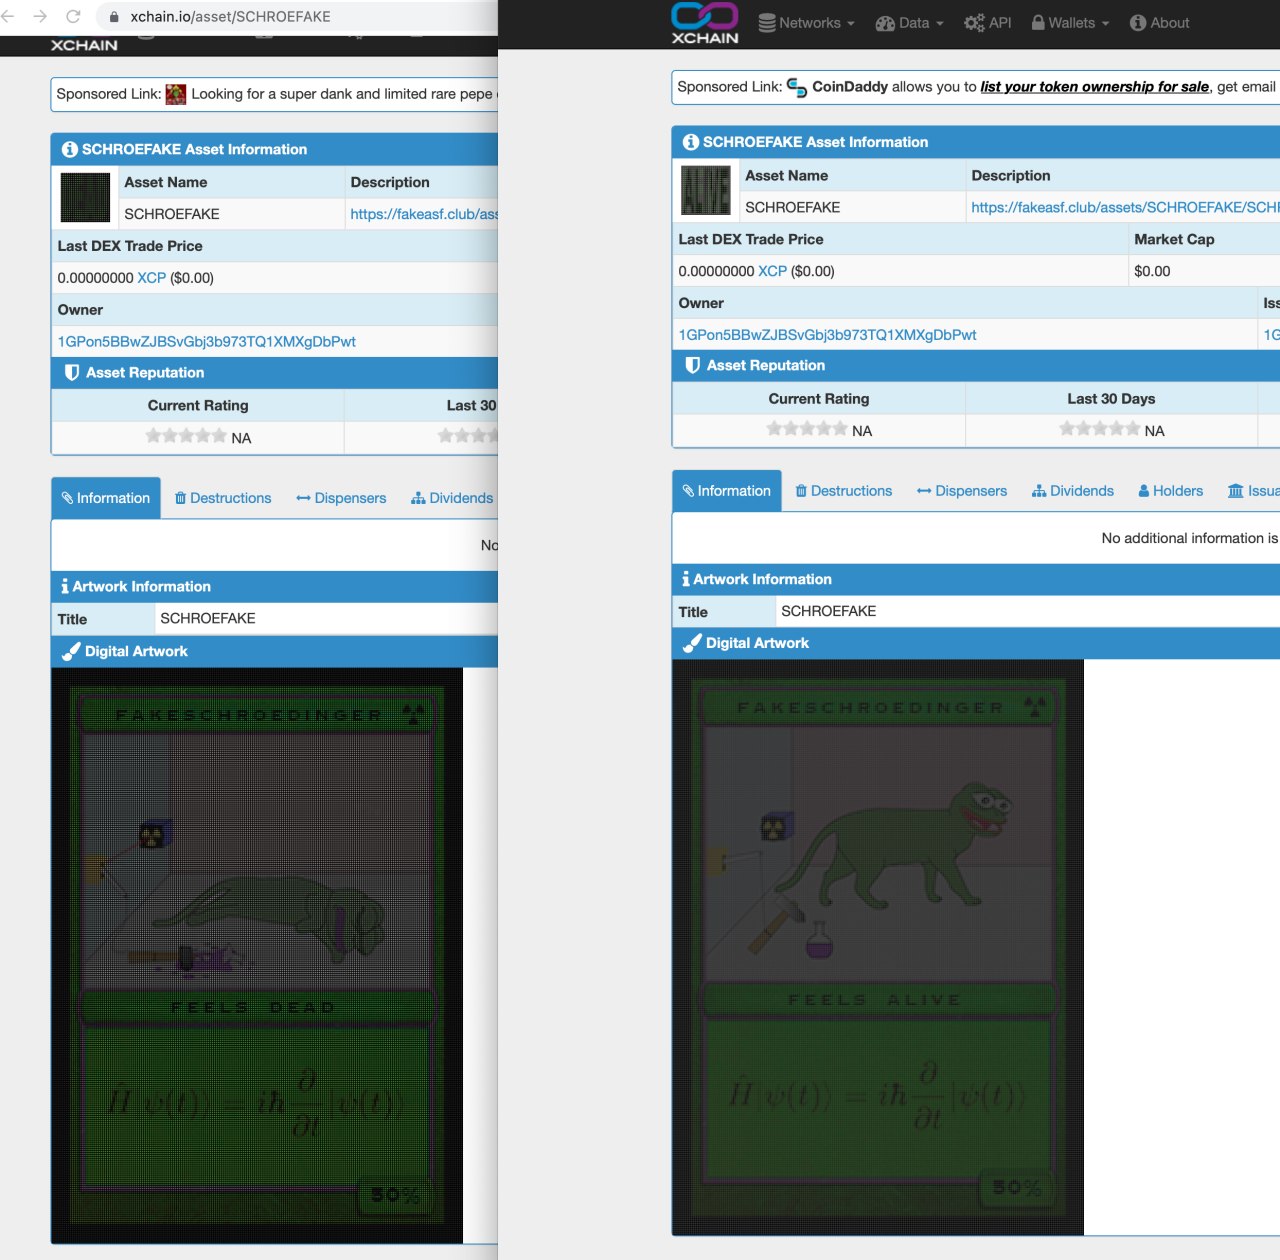This screenshot has width=1280, height=1260.
Task: Open the 'Looking for a super dank' sponsored link
Action: [x=344, y=94]
